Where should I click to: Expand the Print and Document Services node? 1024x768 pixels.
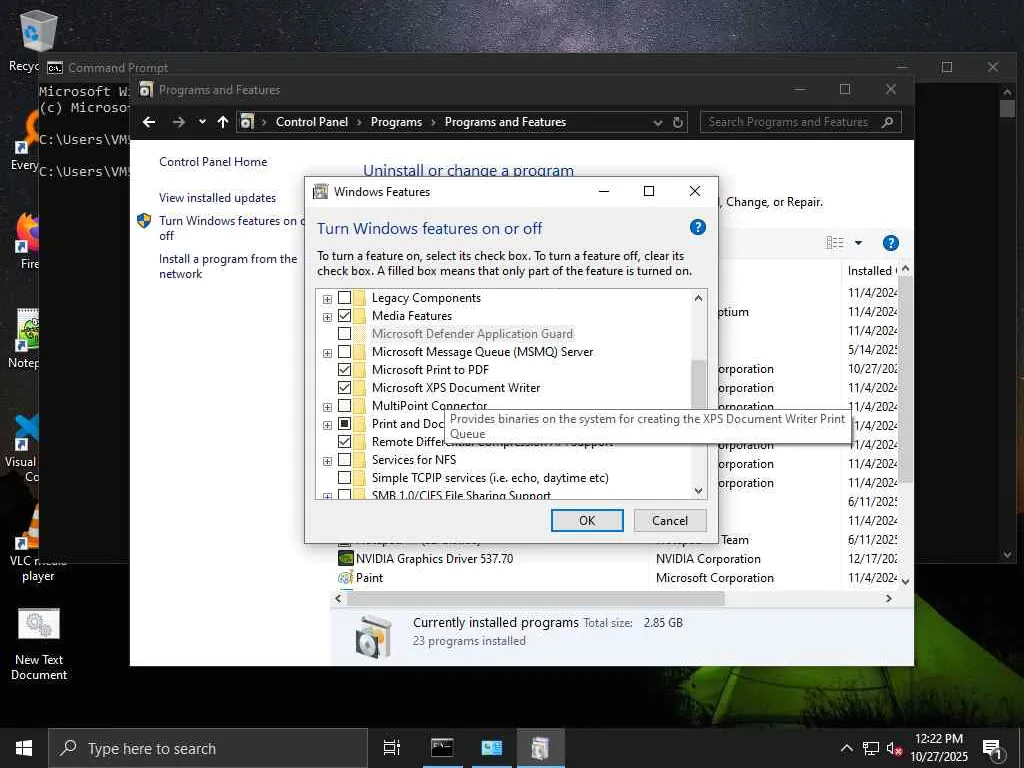[327, 425]
